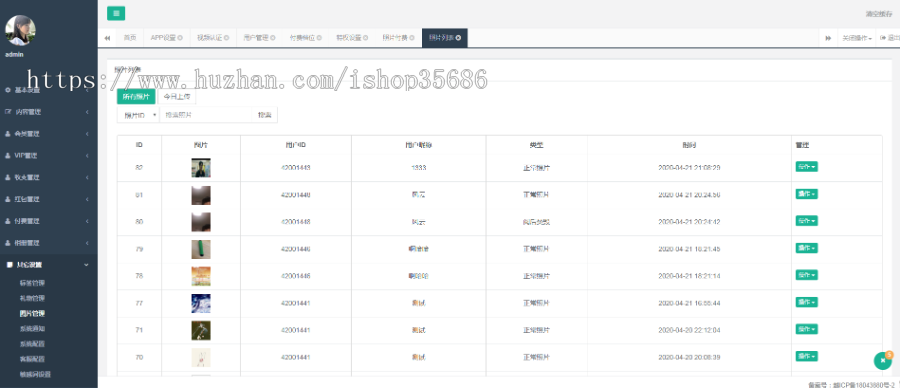Open the green floating chat bubble icon
This screenshot has height=388, width=900.
pyautogui.click(x=883, y=360)
